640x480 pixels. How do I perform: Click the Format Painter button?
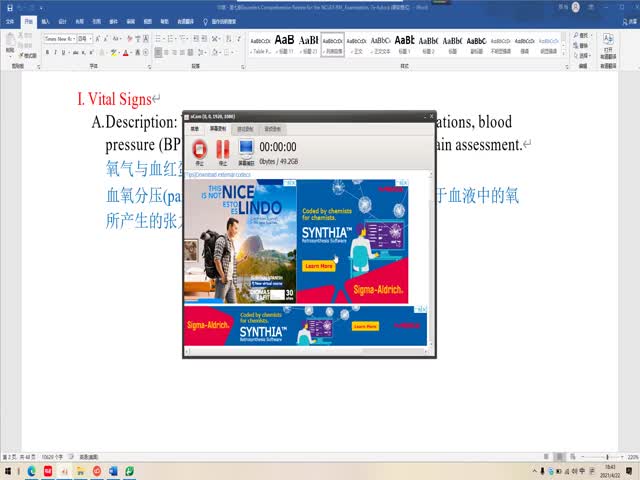pyautogui.click(x=28, y=55)
